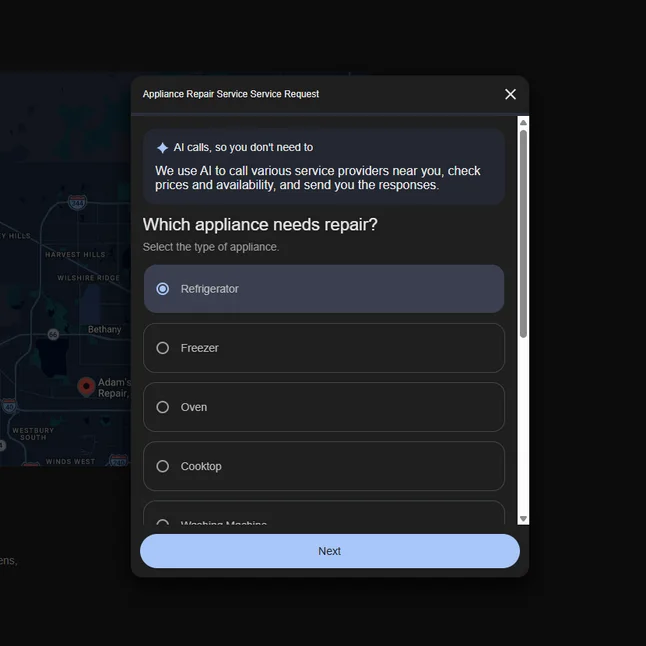This screenshot has height=646, width=646.
Task: Select the Cooktop radio option
Action: (324, 466)
